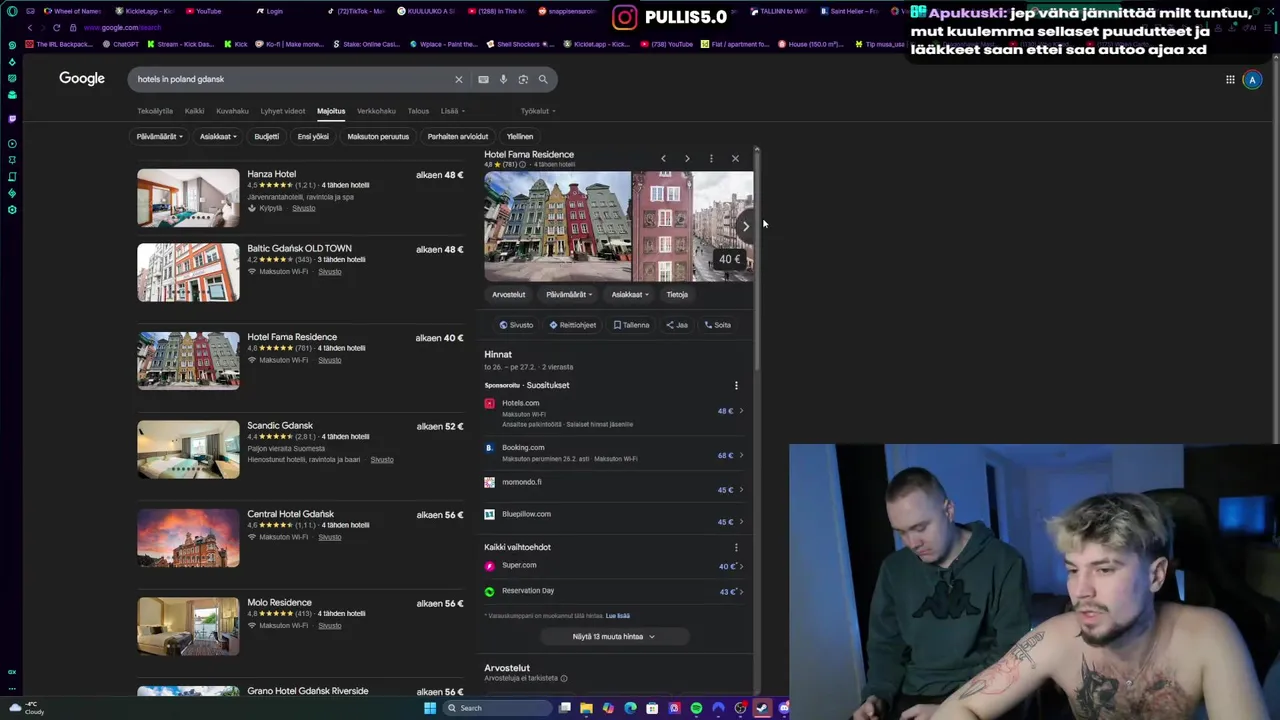Switch to the Verkkohaku tab

pyautogui.click(x=376, y=111)
